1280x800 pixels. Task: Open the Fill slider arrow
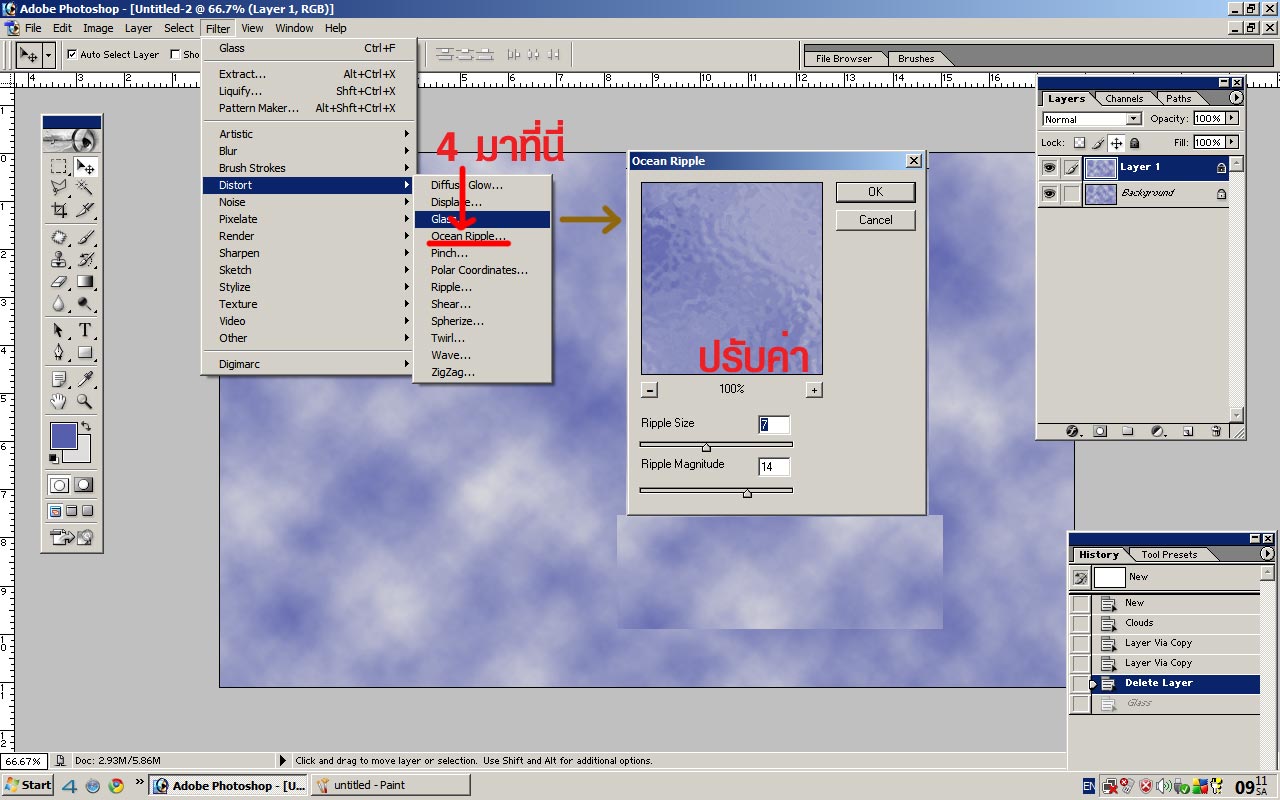pyautogui.click(x=1232, y=142)
